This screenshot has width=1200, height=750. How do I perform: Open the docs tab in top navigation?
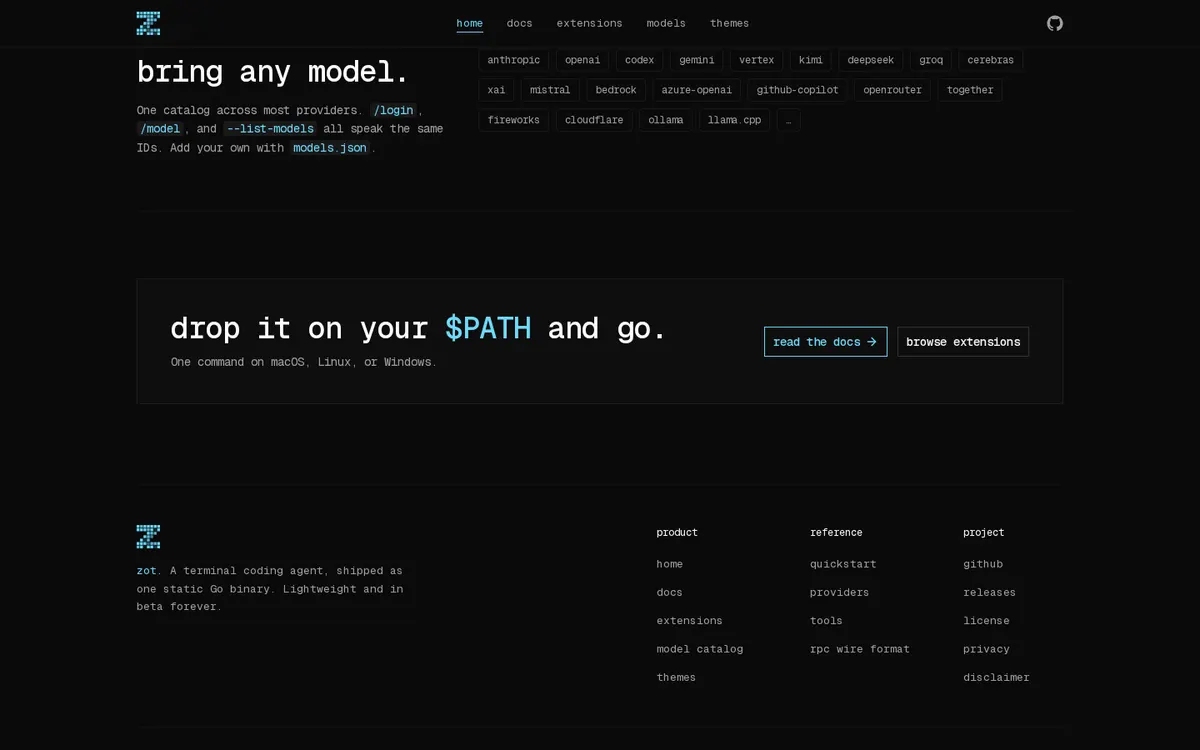click(520, 23)
